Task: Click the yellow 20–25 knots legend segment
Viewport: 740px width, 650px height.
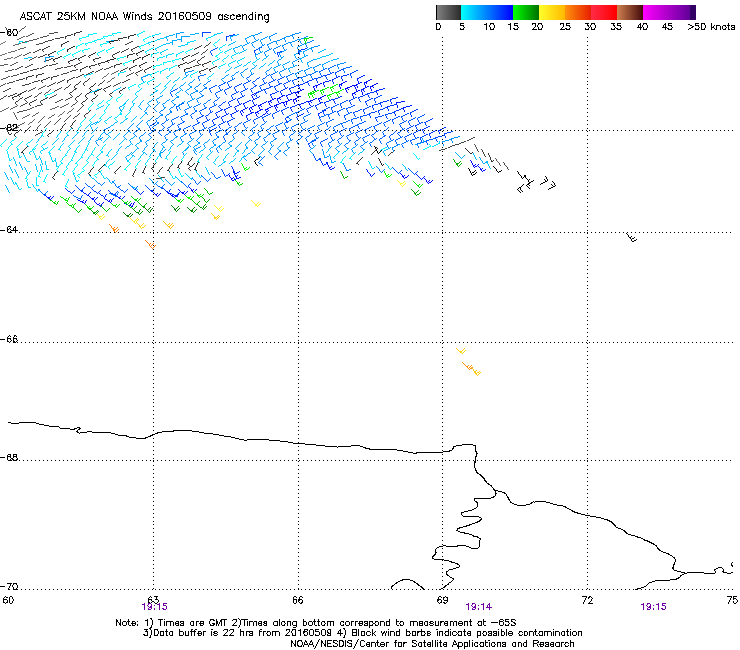Action: click(552, 12)
